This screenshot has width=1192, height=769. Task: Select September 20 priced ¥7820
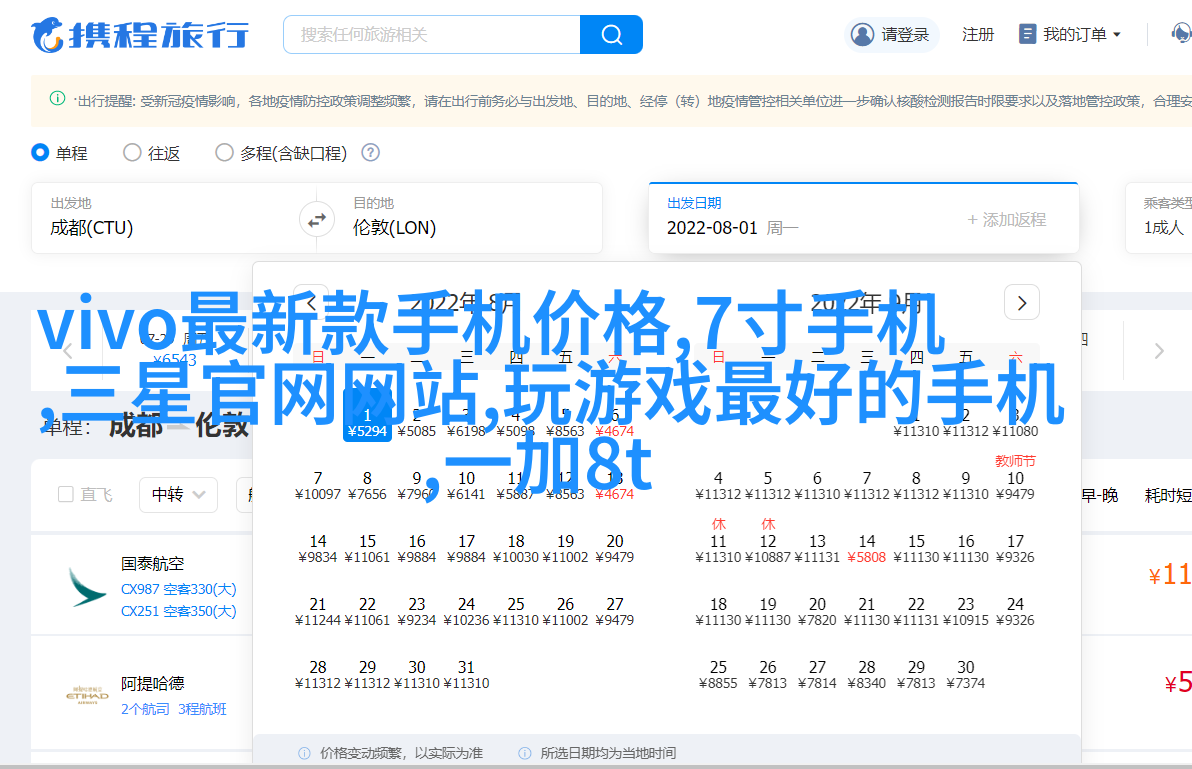(817, 612)
